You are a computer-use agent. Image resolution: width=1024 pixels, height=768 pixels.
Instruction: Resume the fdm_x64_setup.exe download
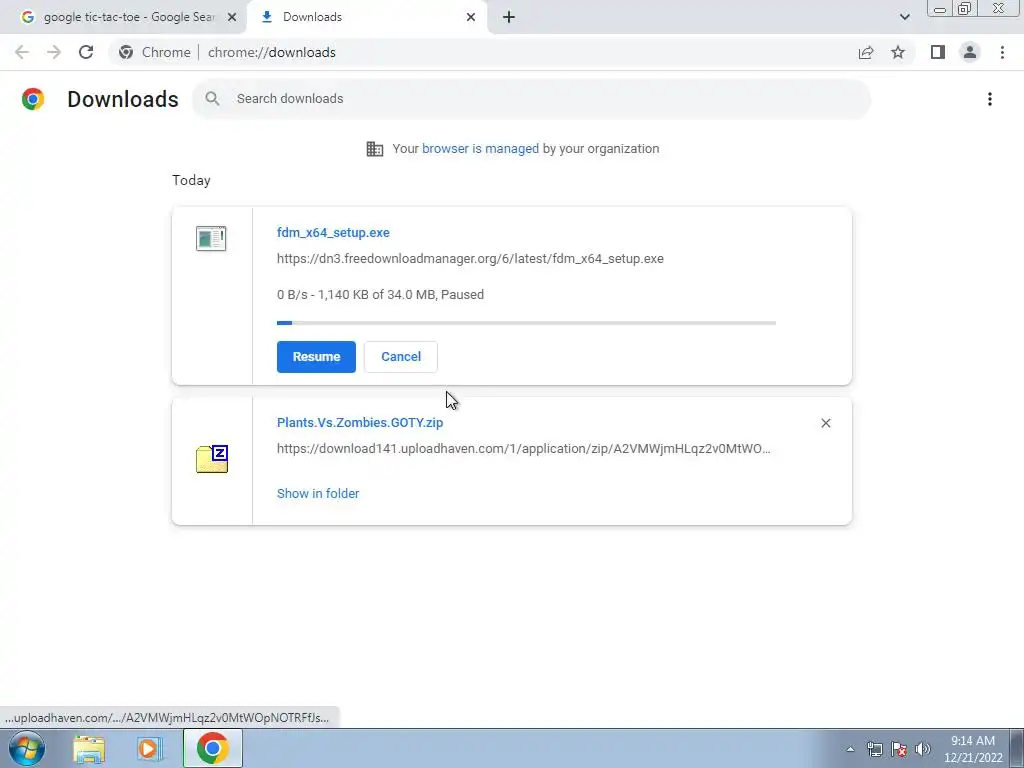click(x=316, y=357)
